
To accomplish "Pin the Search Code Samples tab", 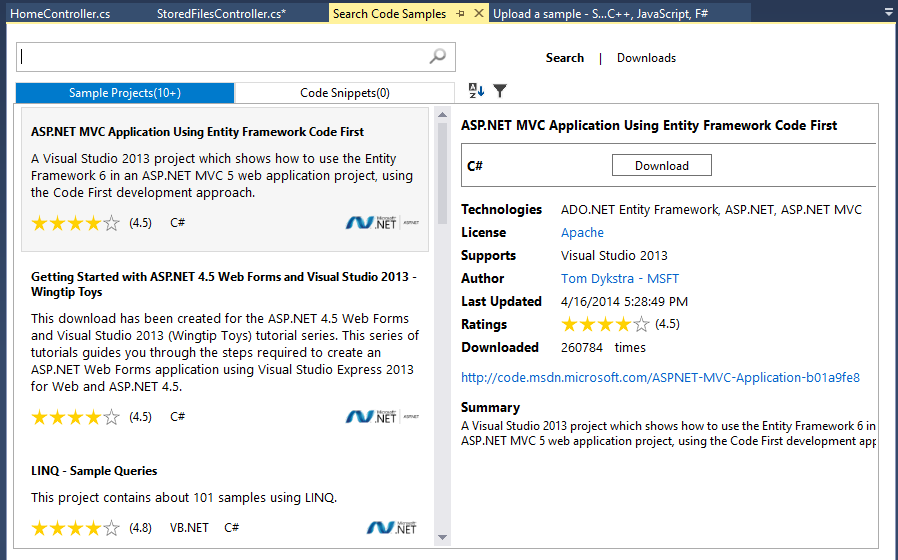I will point(460,14).
